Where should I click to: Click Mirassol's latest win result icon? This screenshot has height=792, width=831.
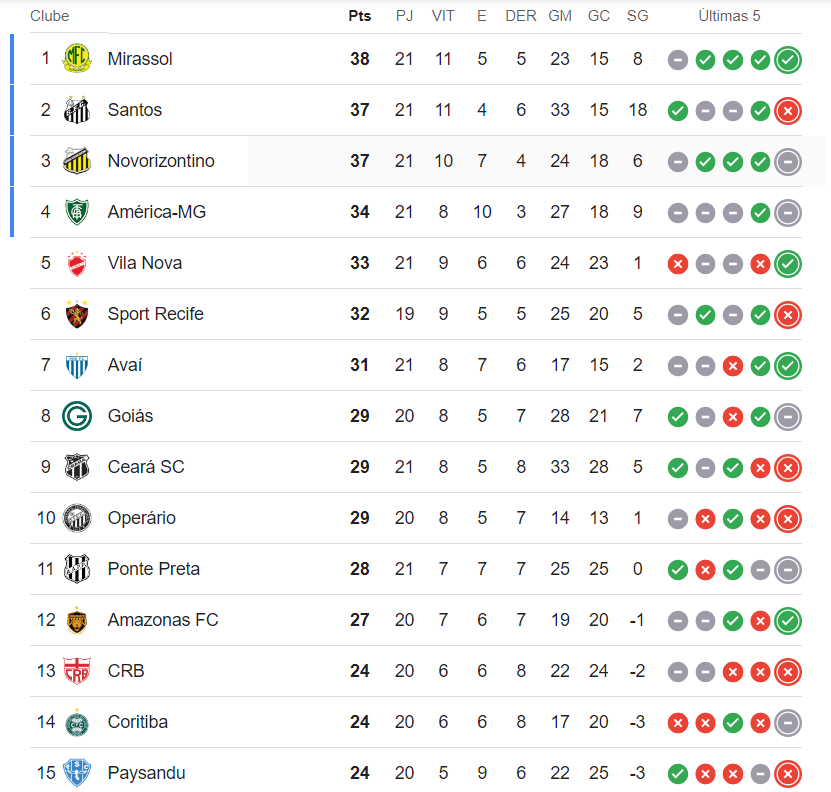coord(788,60)
